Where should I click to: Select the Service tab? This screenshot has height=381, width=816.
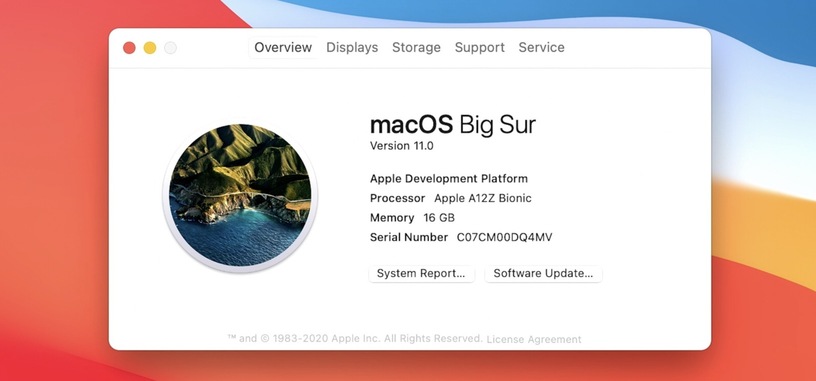point(541,47)
